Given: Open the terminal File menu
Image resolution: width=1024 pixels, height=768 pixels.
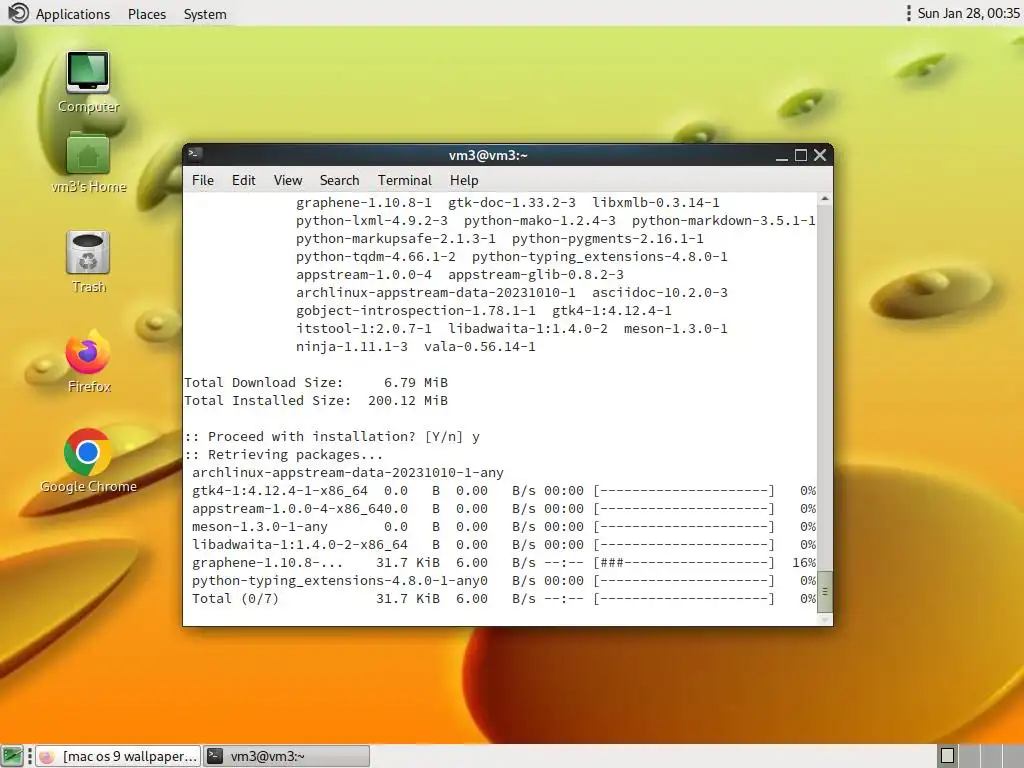Looking at the screenshot, I should coord(202,180).
